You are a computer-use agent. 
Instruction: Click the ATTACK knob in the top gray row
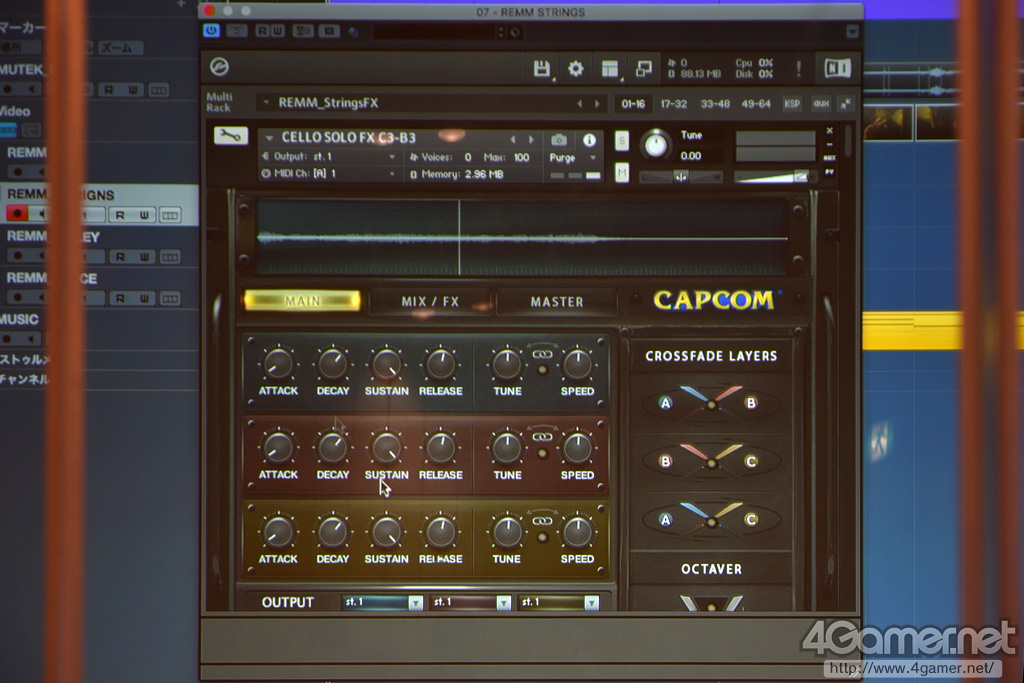click(278, 364)
